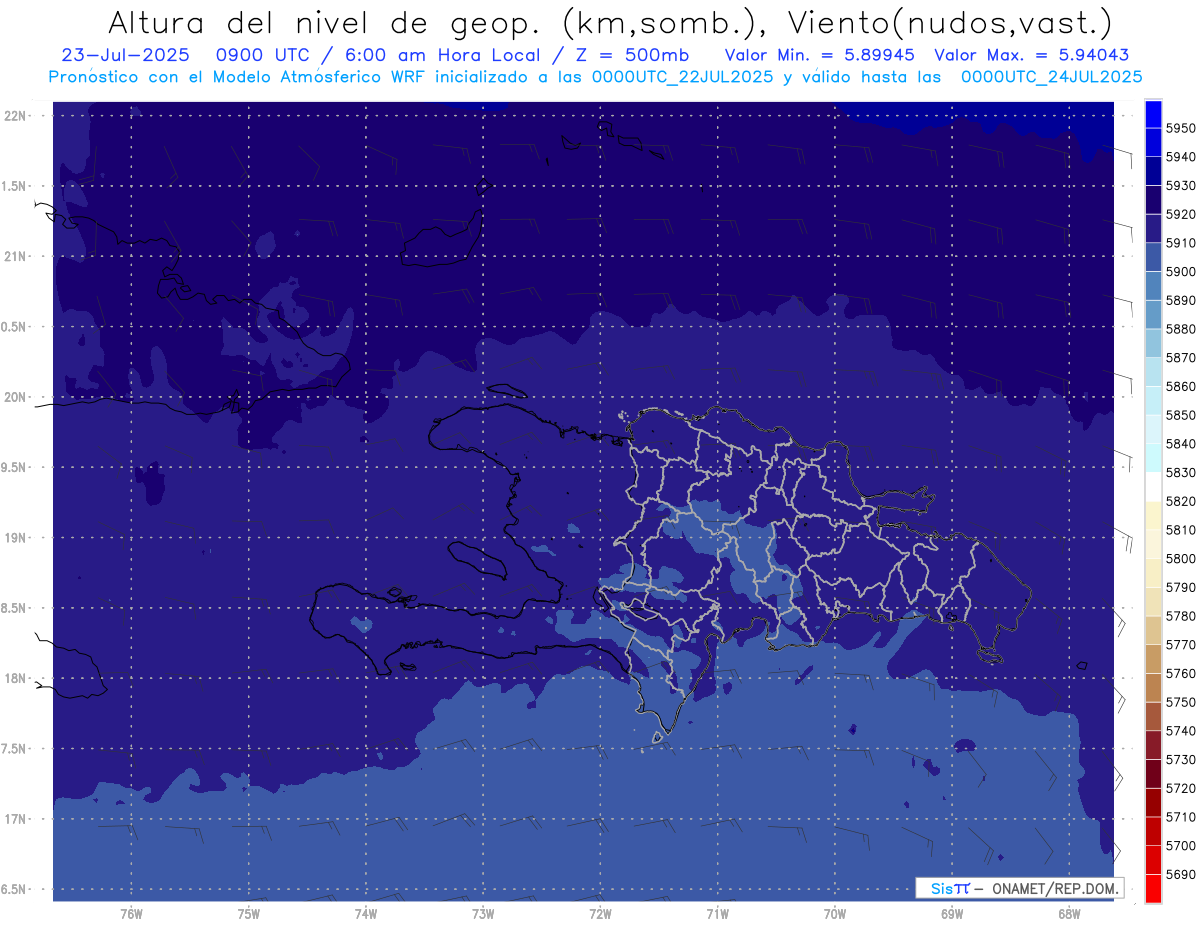The height and width of the screenshot is (927, 1200).
Task: Click the '22N' latitude axis label
Action: pos(15,115)
